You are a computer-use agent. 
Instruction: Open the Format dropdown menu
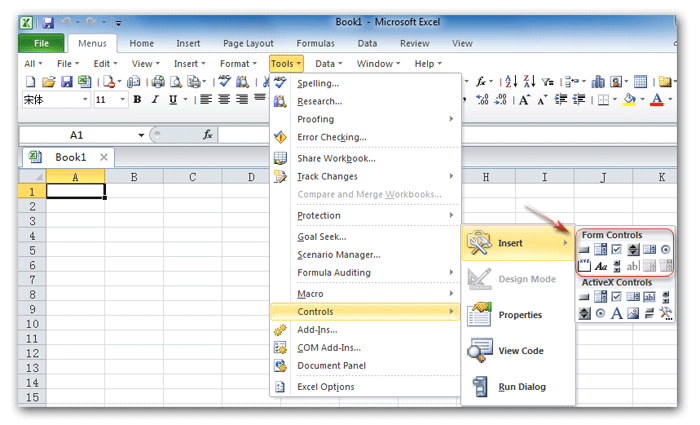point(238,64)
